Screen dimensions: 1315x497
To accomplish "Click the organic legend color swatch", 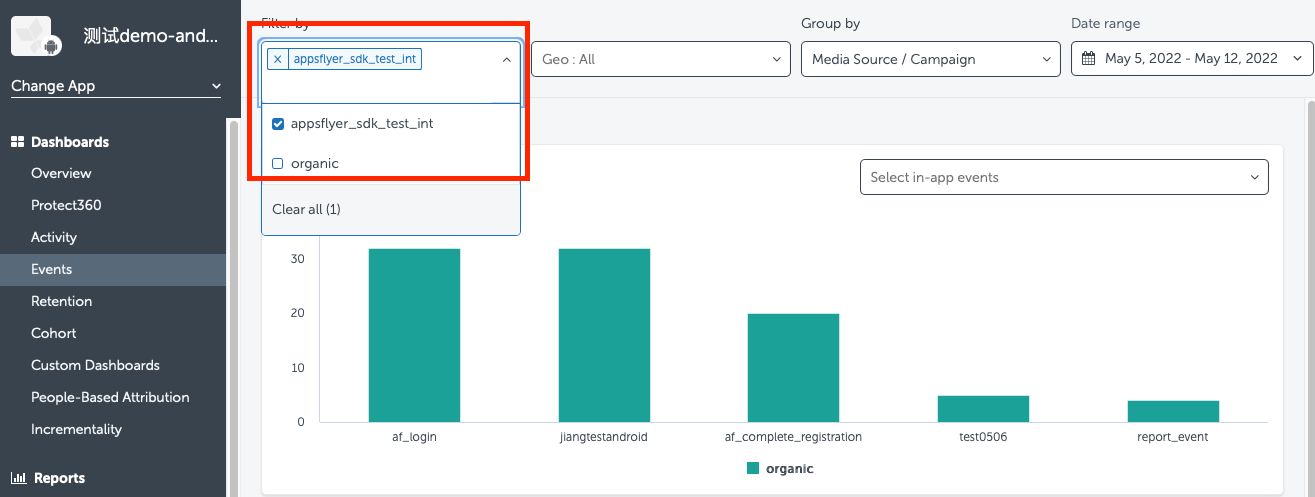I will [753, 468].
